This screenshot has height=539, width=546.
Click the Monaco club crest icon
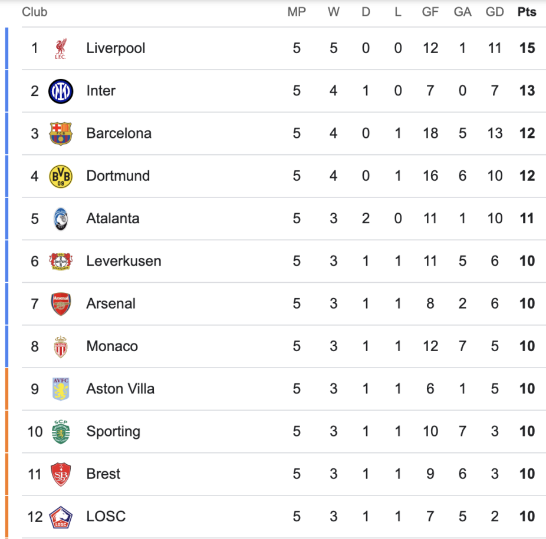tap(61, 347)
